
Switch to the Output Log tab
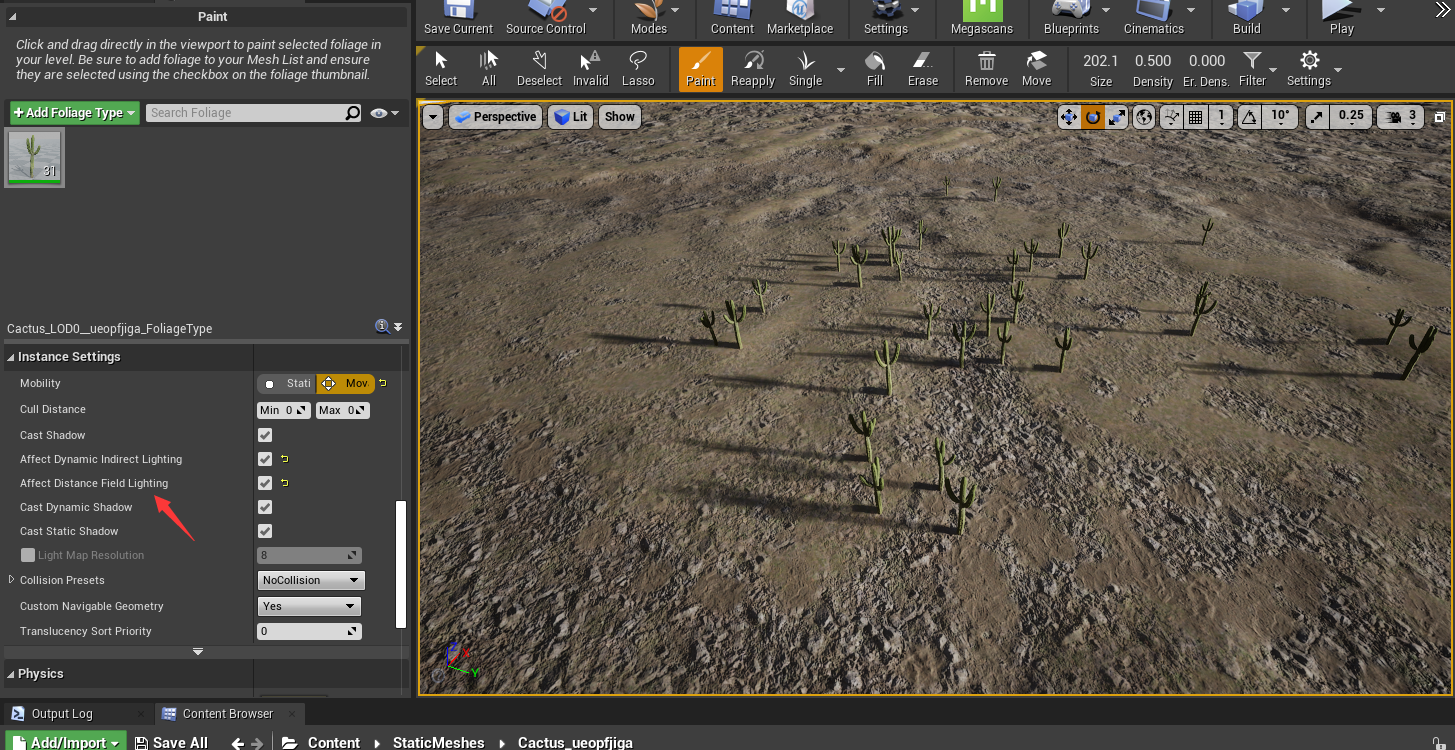coord(62,714)
